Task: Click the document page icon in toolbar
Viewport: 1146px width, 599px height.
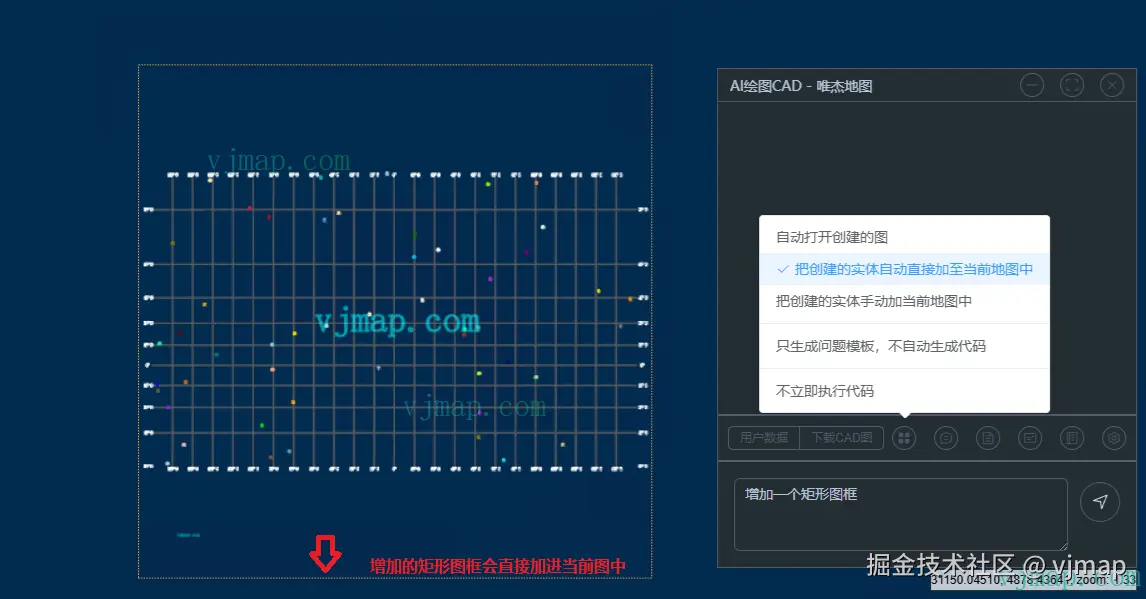Action: [987, 438]
